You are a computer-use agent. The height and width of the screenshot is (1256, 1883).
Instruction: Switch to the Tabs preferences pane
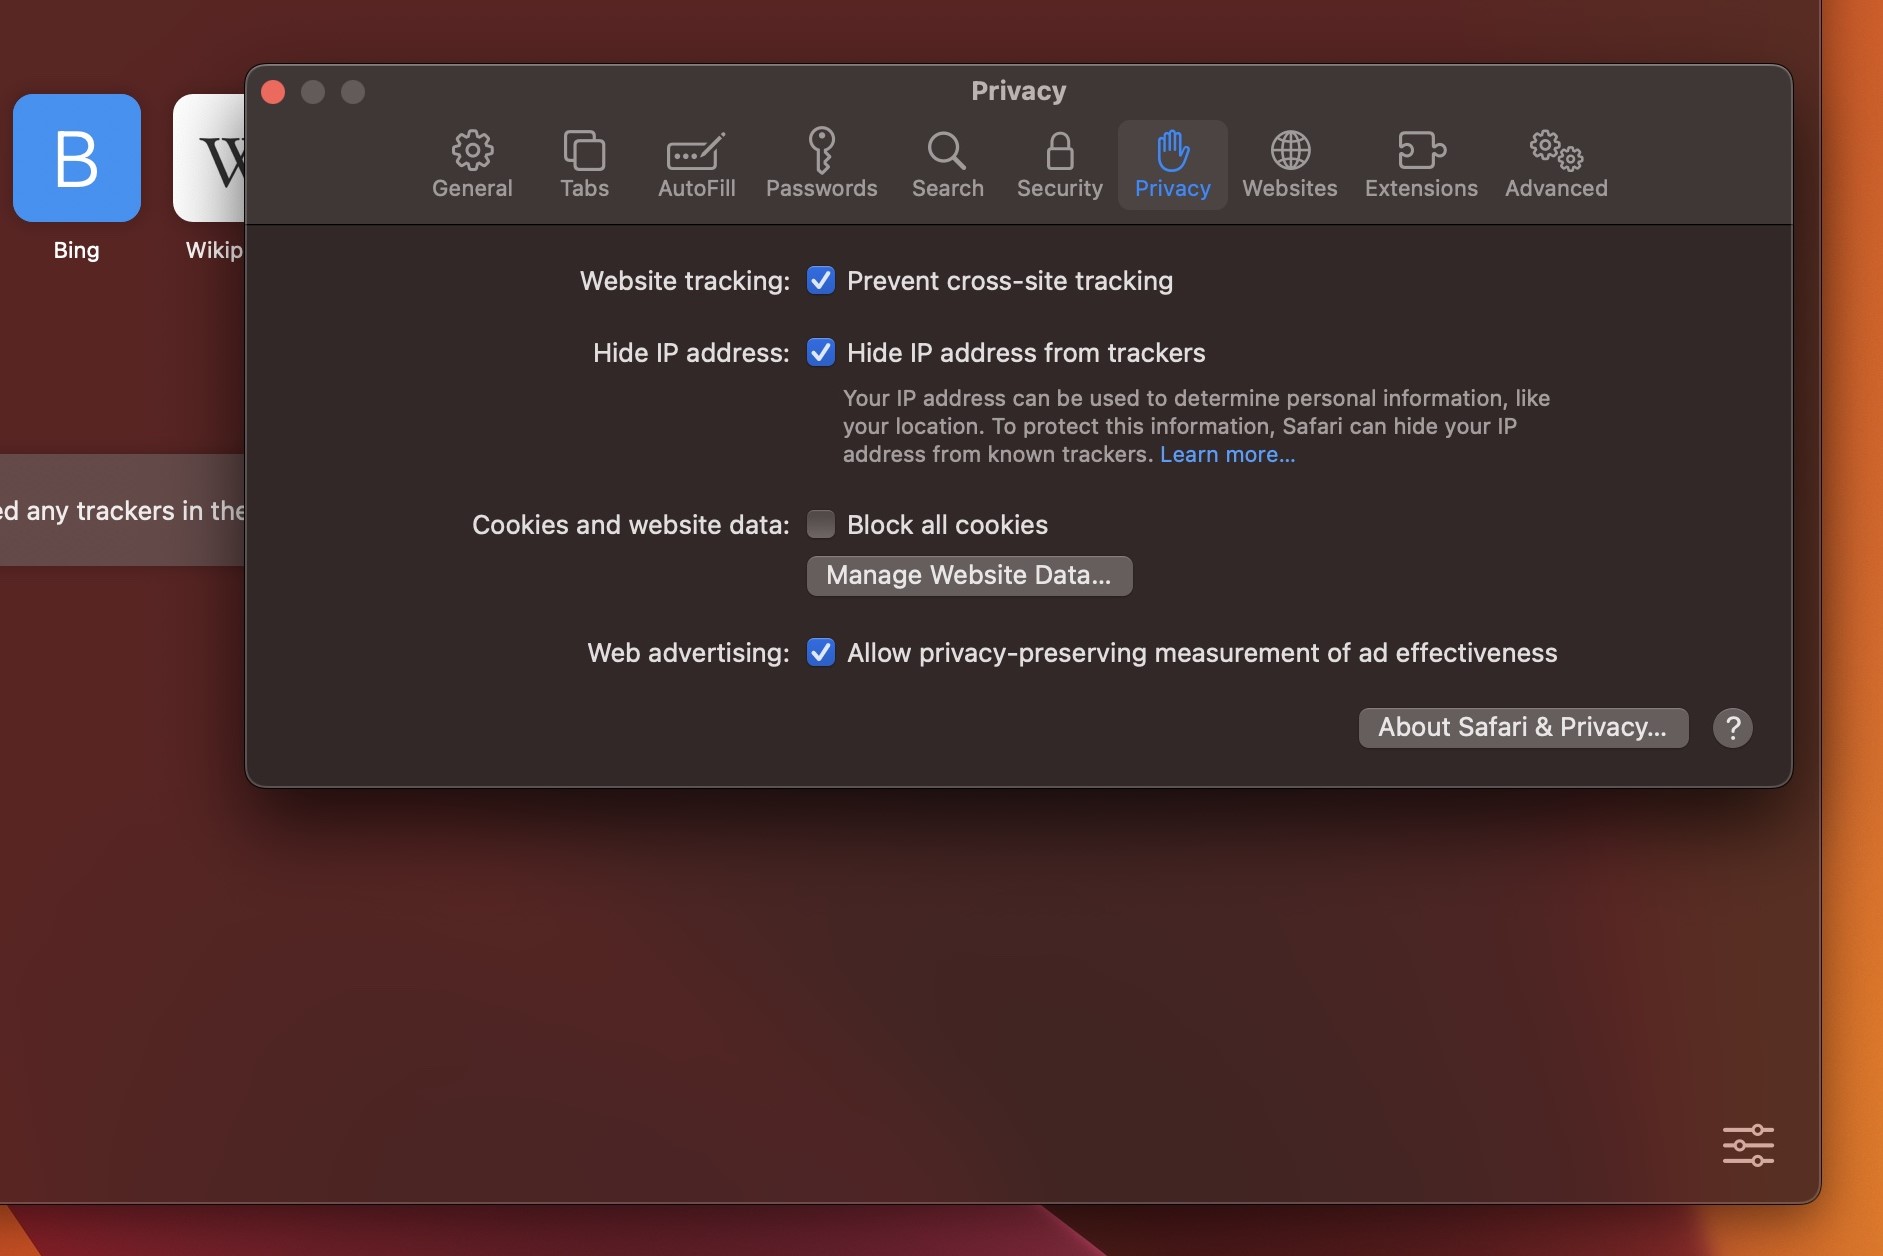coord(584,164)
